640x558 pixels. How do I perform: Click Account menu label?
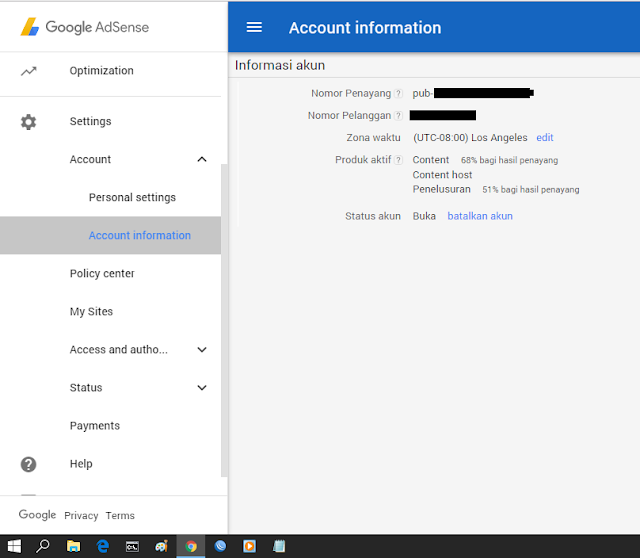pos(90,159)
